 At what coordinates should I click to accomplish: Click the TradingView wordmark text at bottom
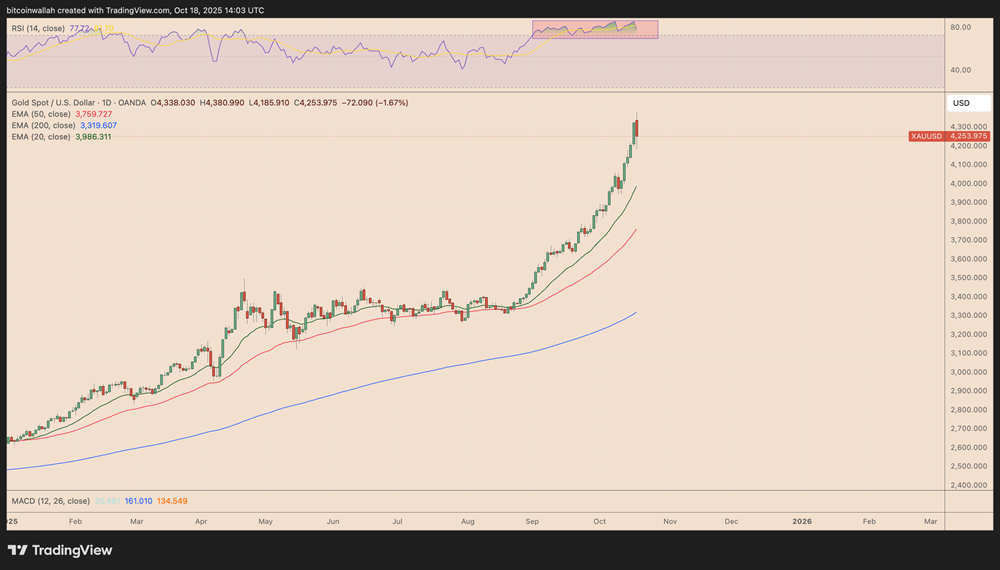(x=72, y=550)
